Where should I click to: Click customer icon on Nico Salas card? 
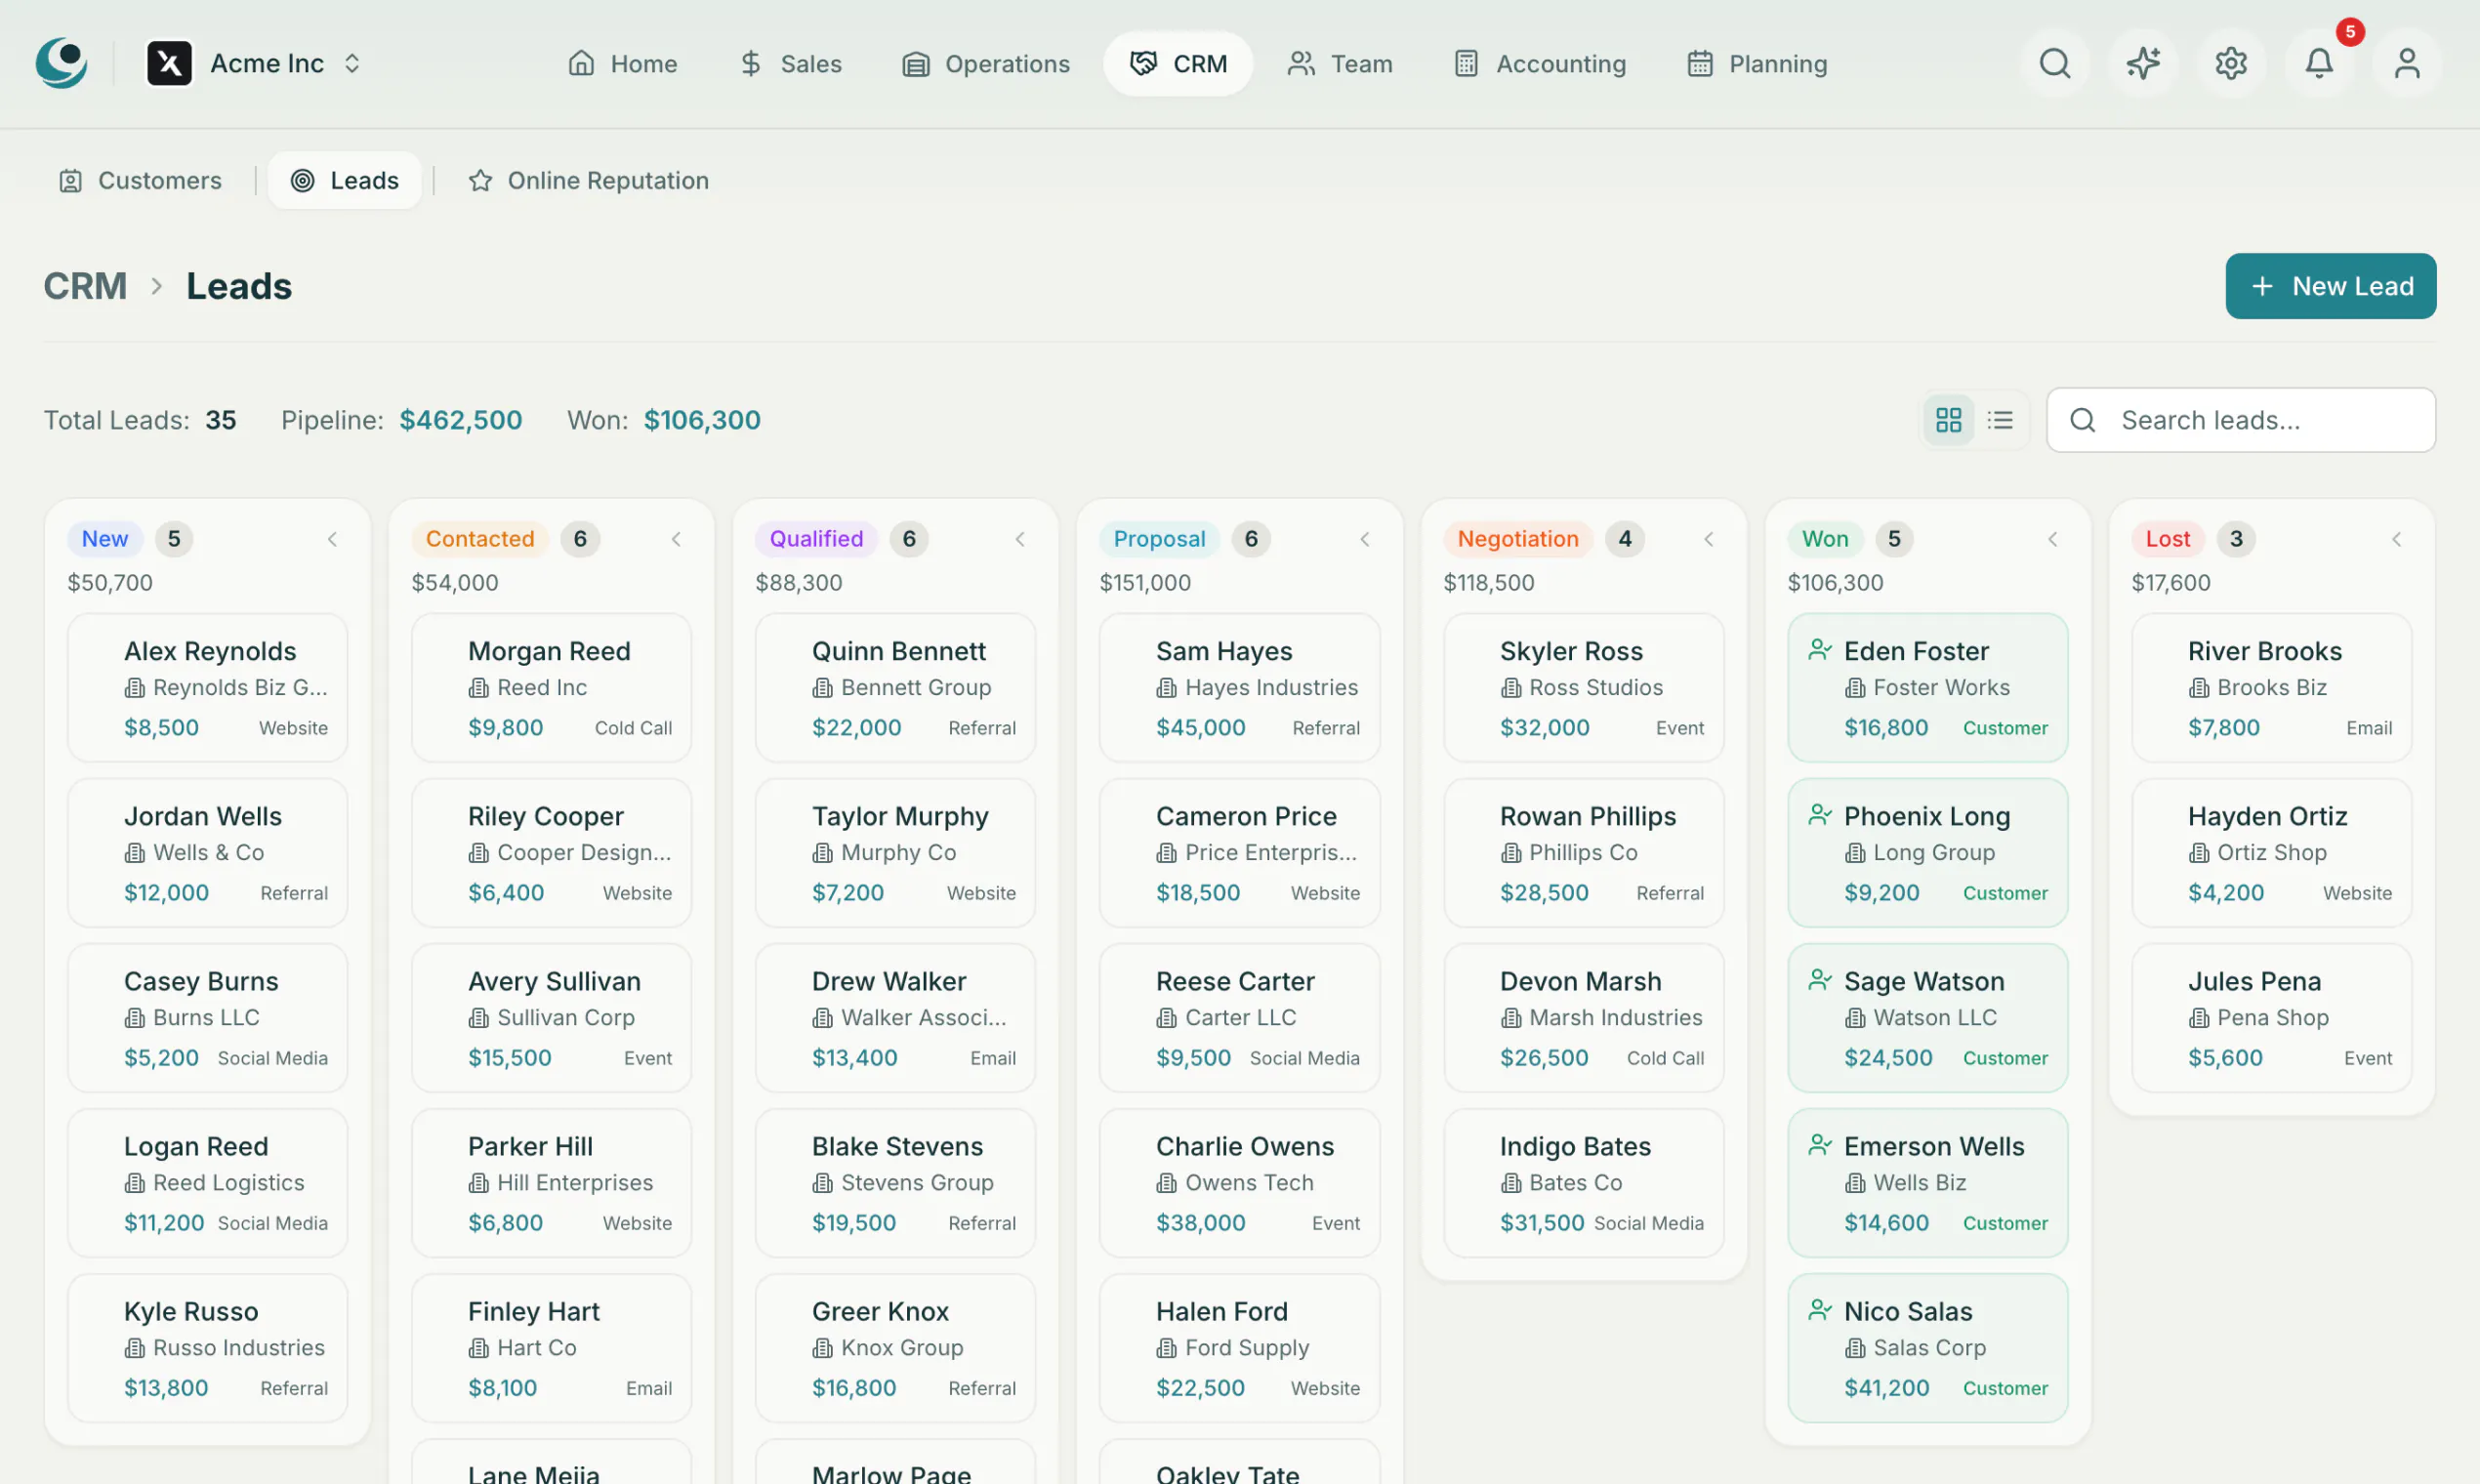1819,1309
